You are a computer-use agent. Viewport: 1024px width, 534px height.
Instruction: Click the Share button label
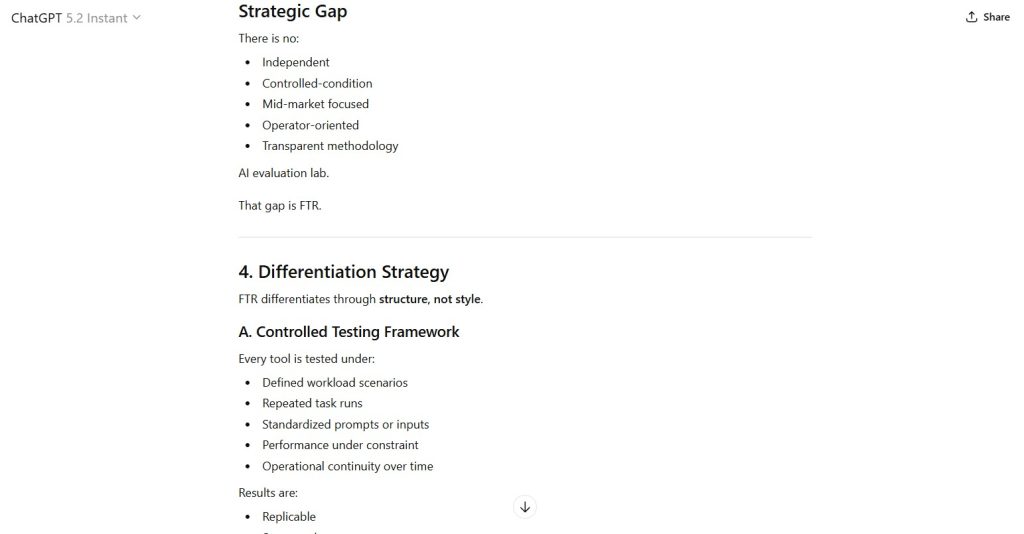click(x=996, y=17)
